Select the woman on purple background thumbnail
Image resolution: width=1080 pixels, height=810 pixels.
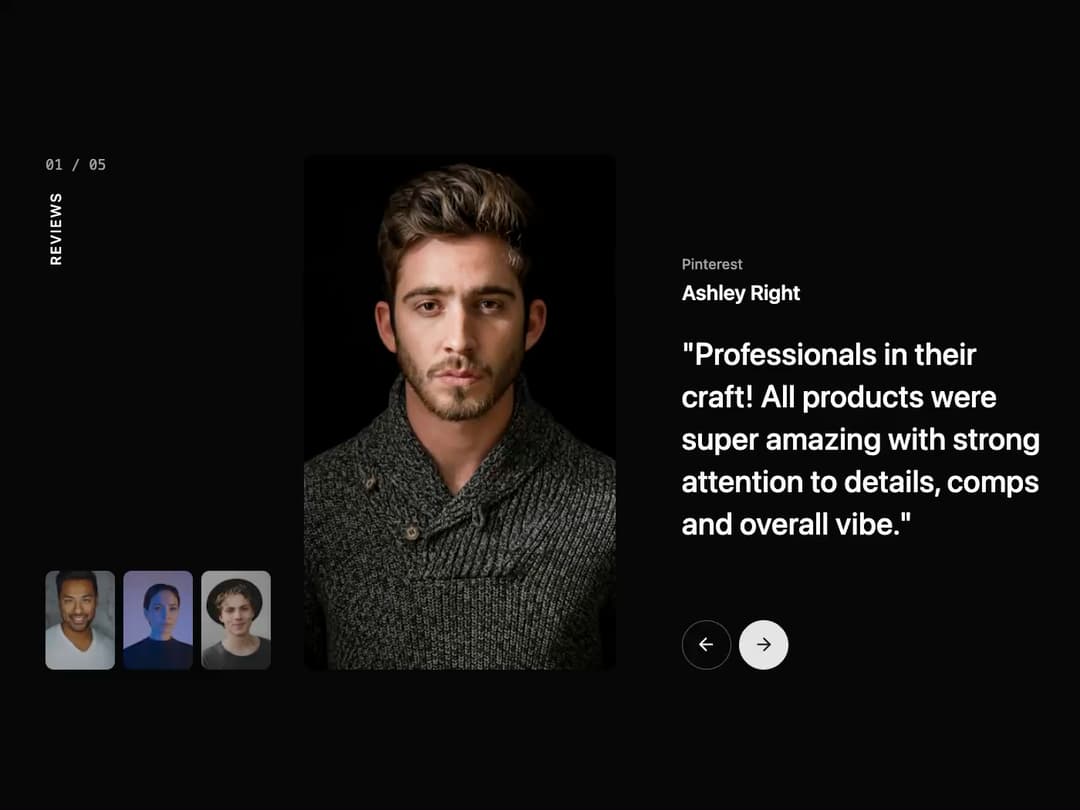[x=158, y=620]
